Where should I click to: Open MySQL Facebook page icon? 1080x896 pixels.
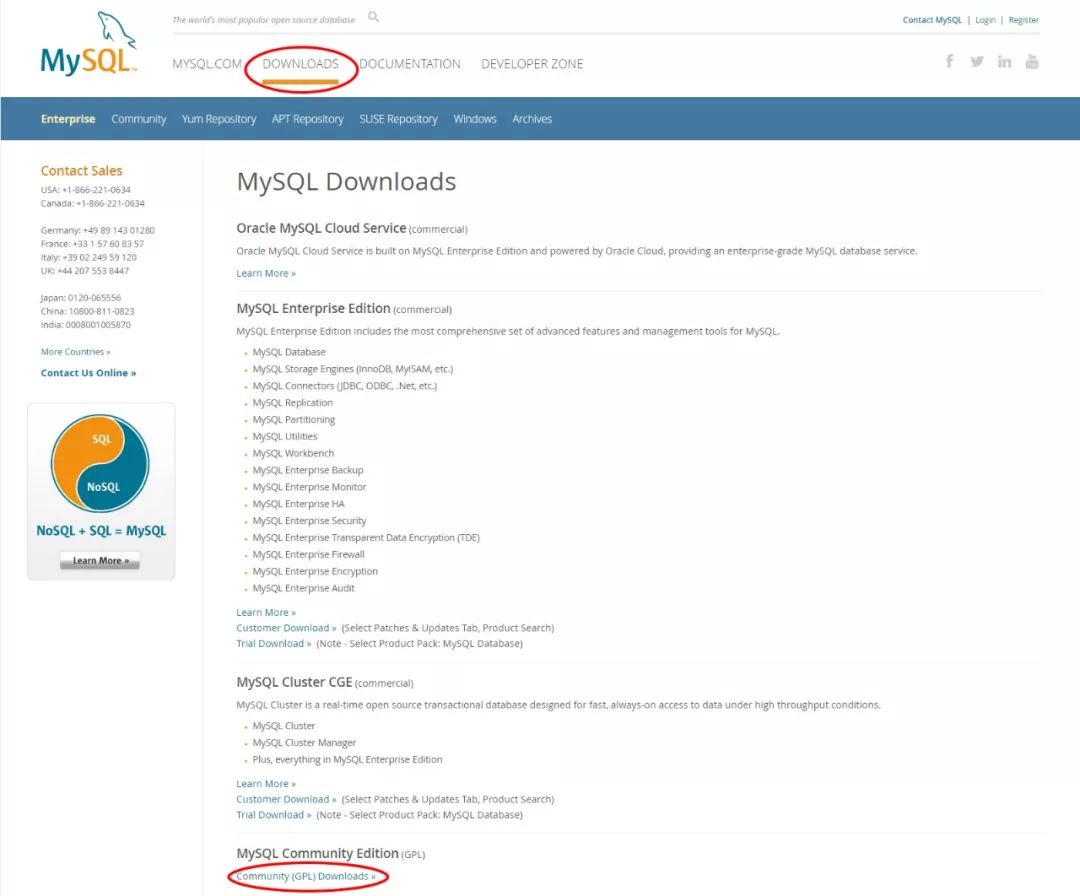(949, 61)
